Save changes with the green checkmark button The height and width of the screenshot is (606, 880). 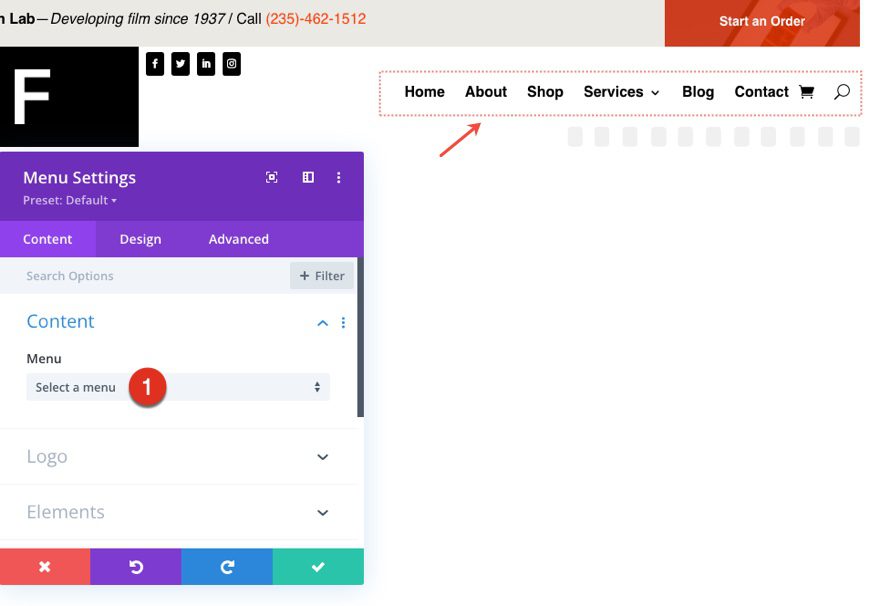(318, 566)
